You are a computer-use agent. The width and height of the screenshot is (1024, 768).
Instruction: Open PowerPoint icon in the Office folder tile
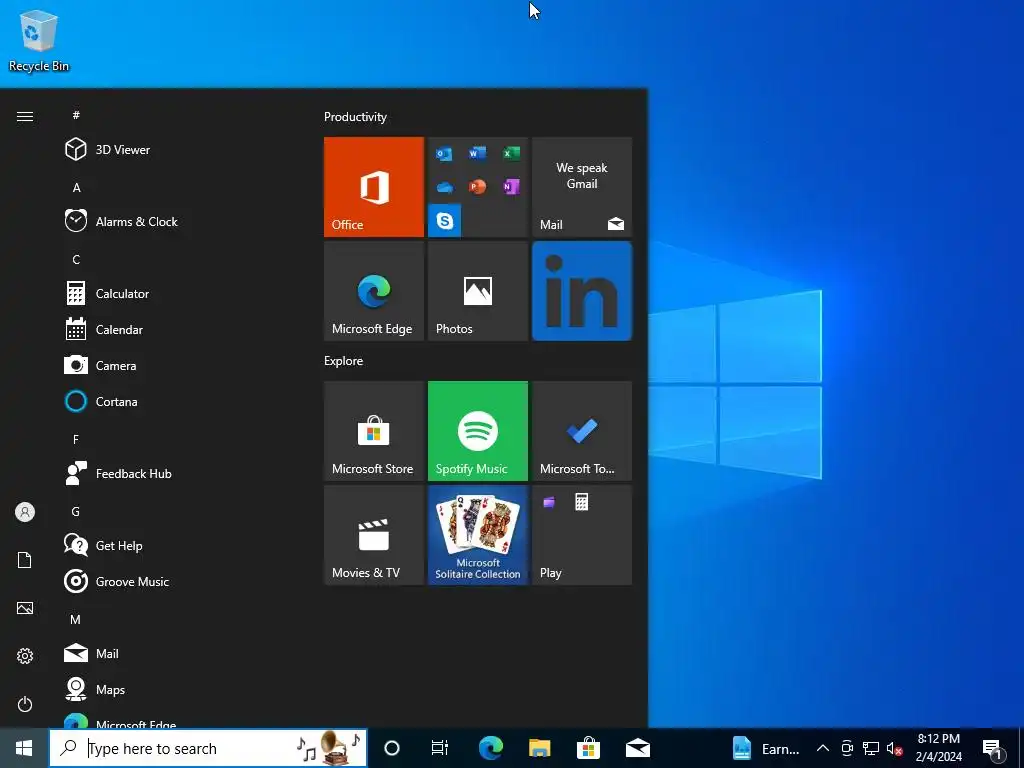coord(477,187)
